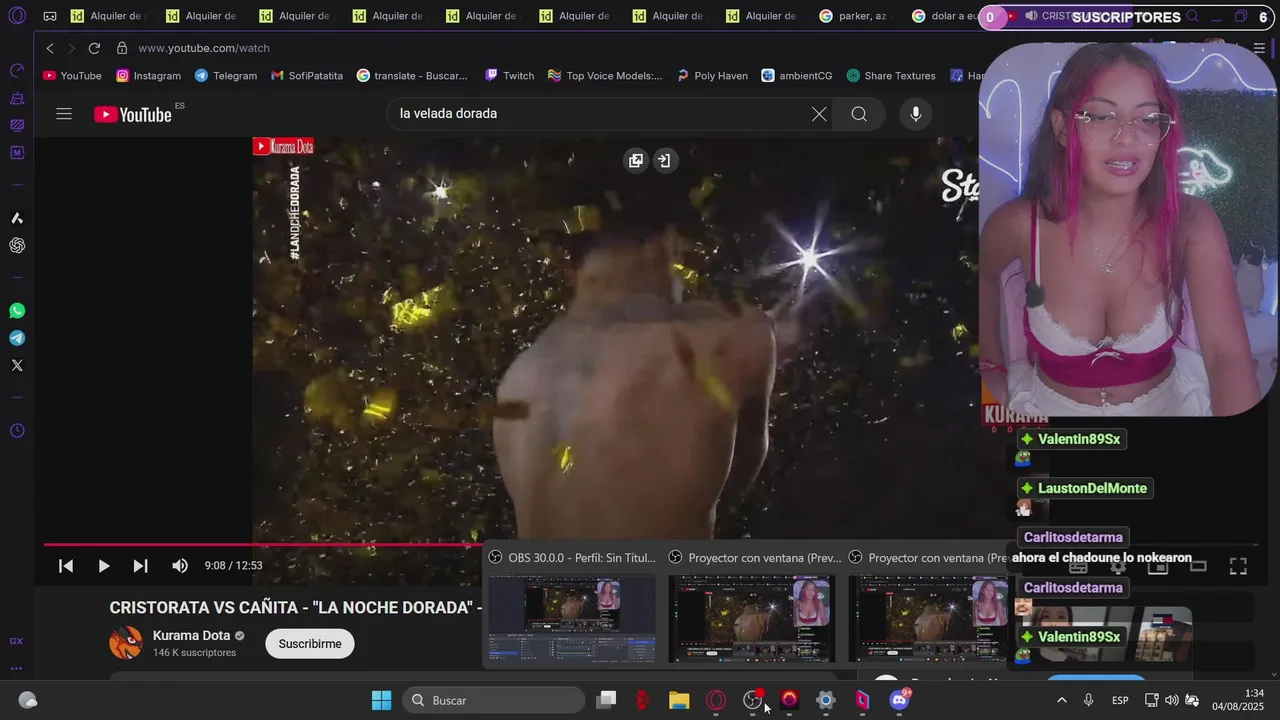
Task: View site security lock information
Action: pyautogui.click(x=122, y=48)
